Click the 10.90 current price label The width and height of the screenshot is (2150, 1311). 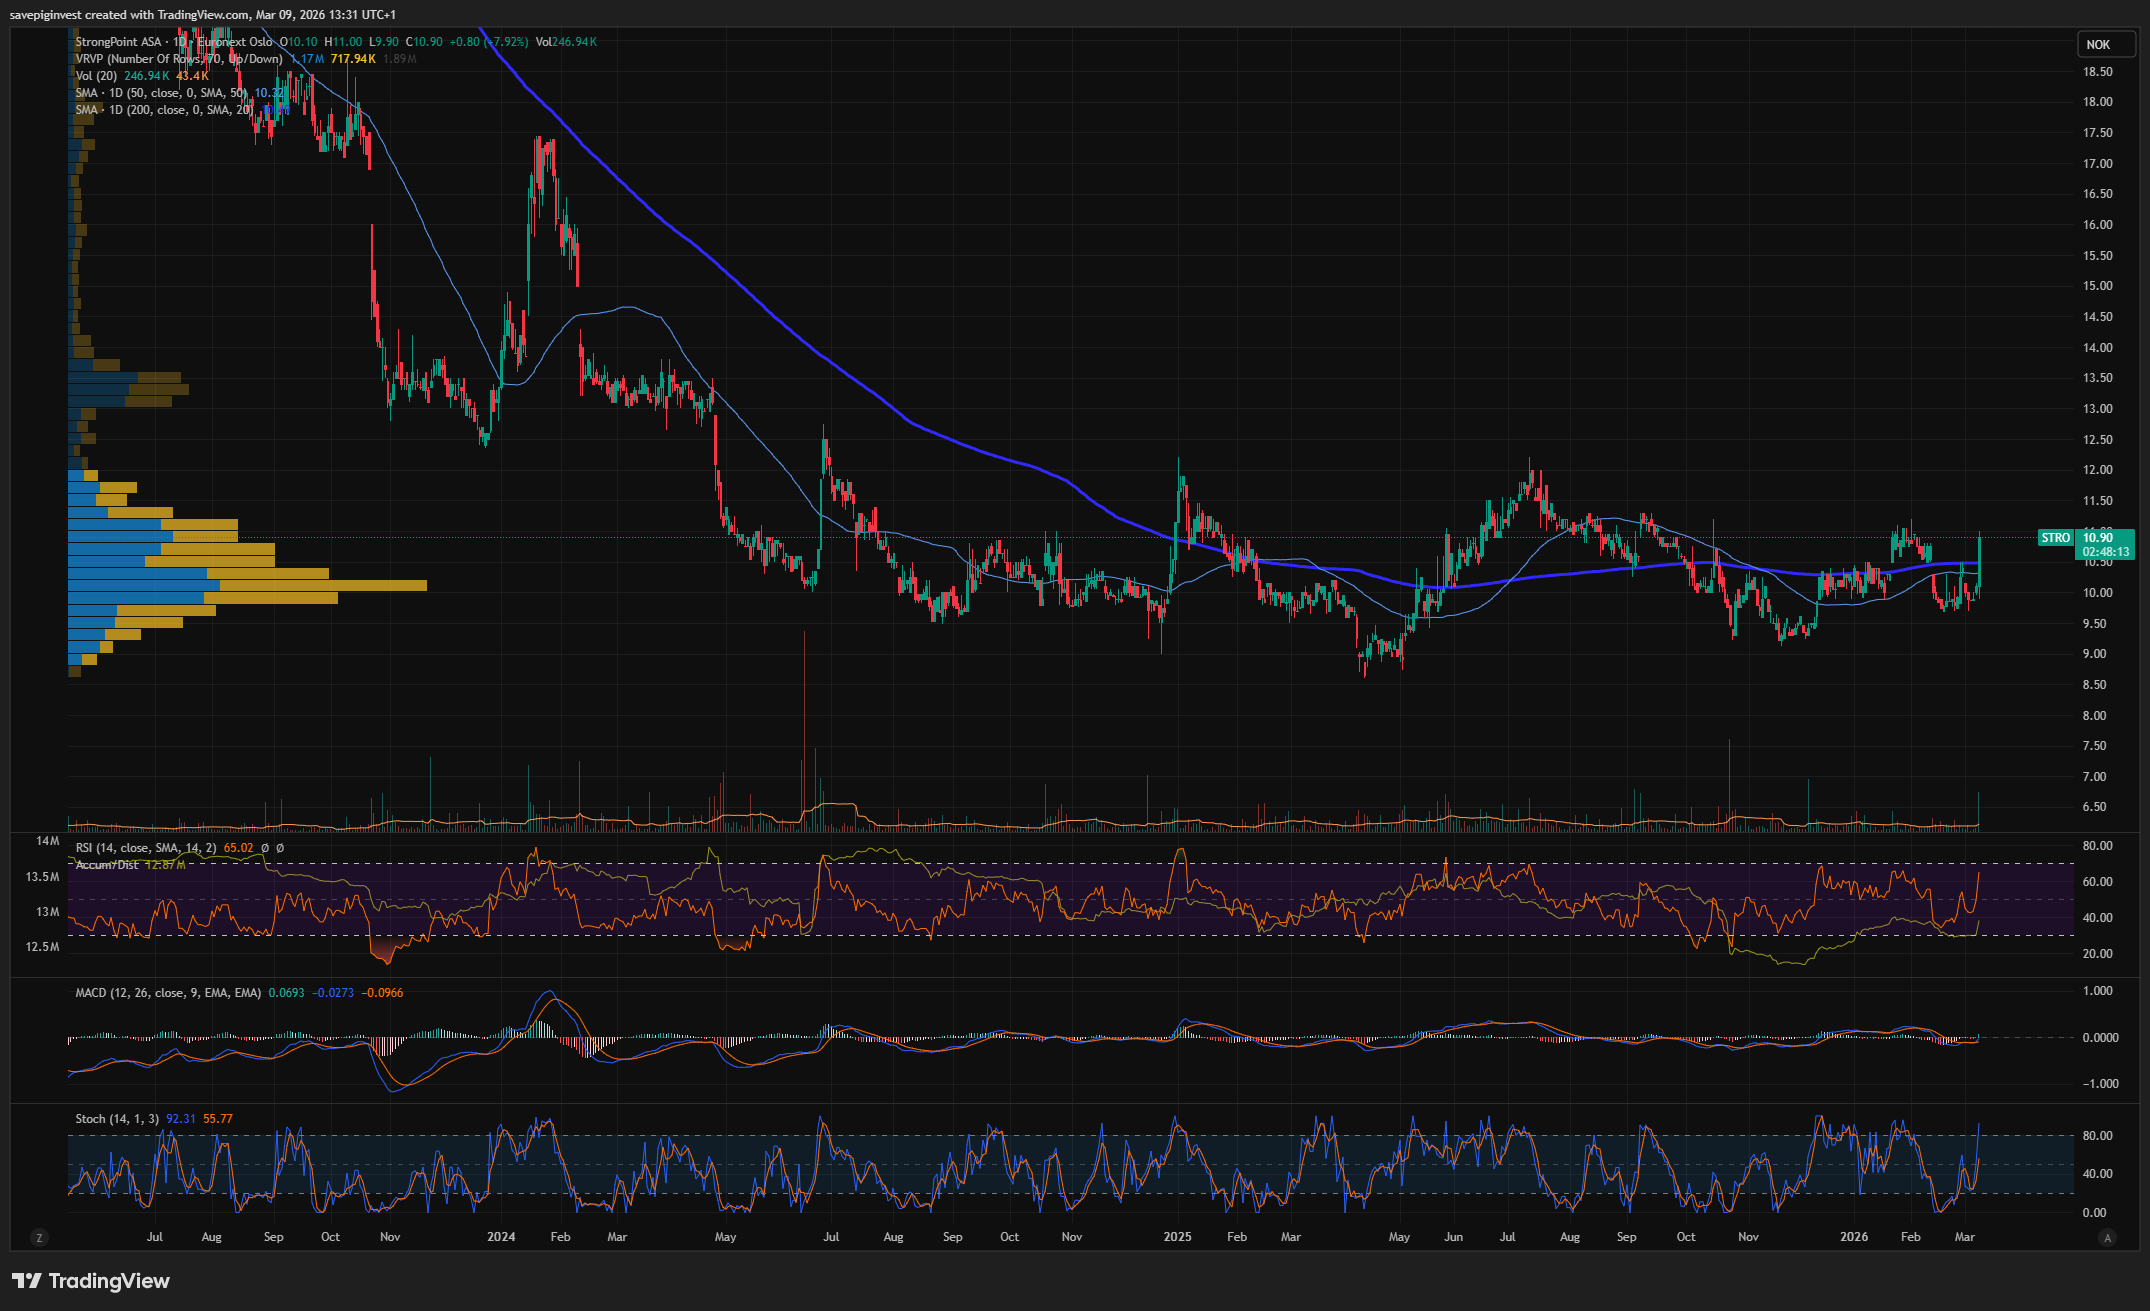(x=2098, y=538)
